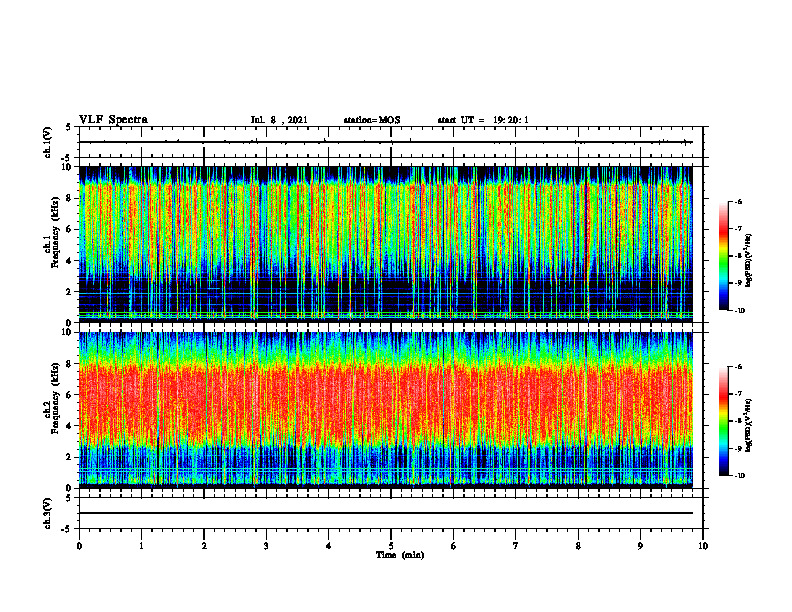Image resolution: width=792 pixels, height=612 pixels.
Task: Click the "-7" label on ch.2 colorbar
Action: [738, 394]
